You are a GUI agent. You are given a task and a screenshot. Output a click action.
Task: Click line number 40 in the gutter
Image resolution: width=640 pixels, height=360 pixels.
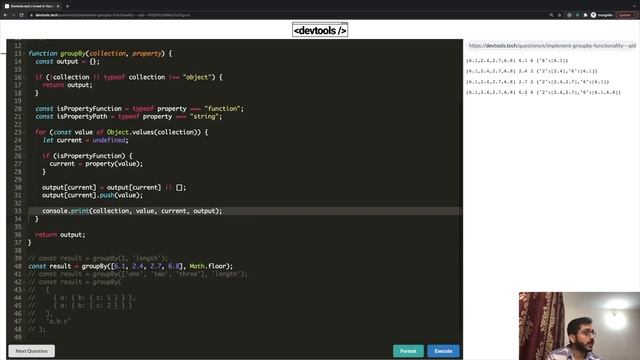click(18, 266)
